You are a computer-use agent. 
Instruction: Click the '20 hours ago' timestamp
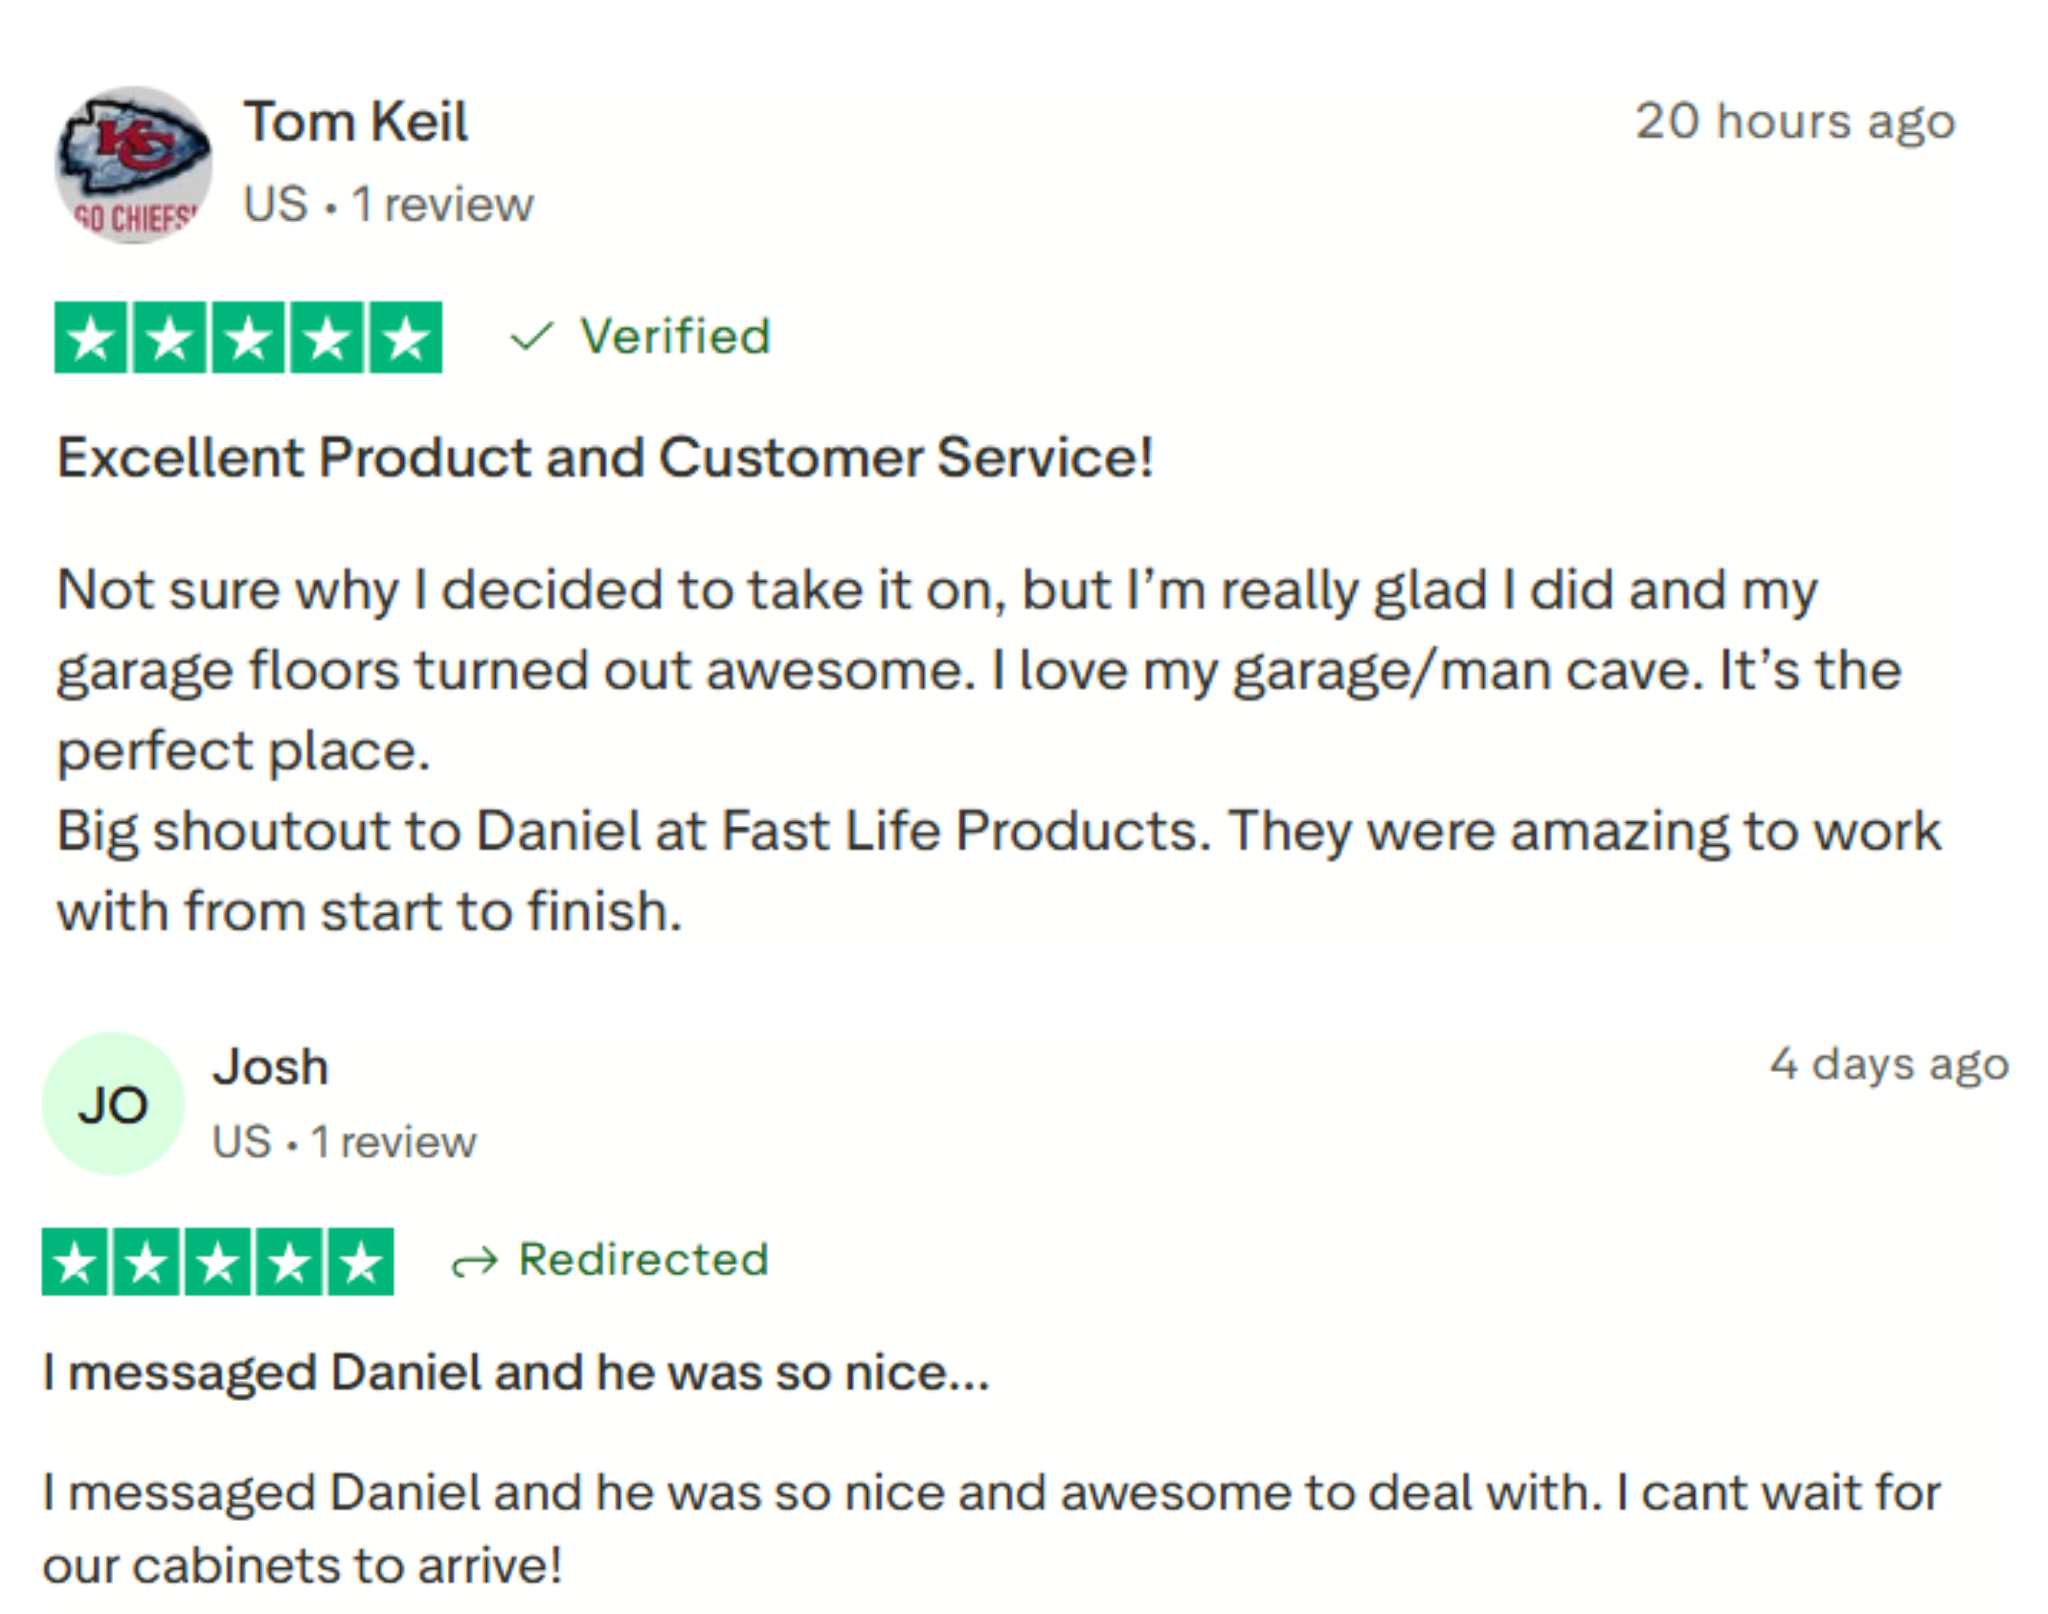(1794, 122)
